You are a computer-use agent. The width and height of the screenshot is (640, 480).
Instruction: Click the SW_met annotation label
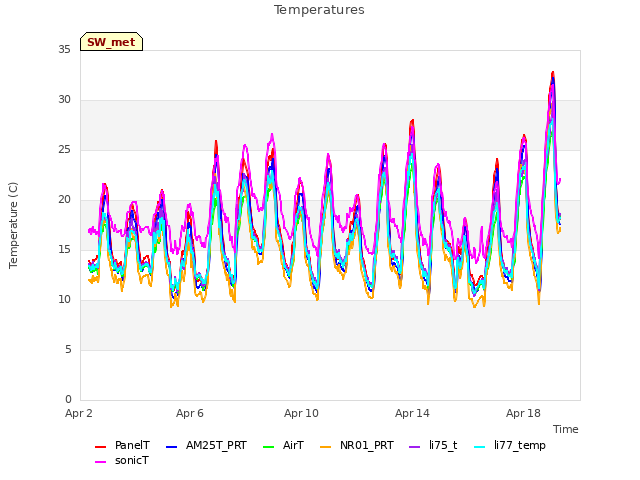(x=111, y=42)
